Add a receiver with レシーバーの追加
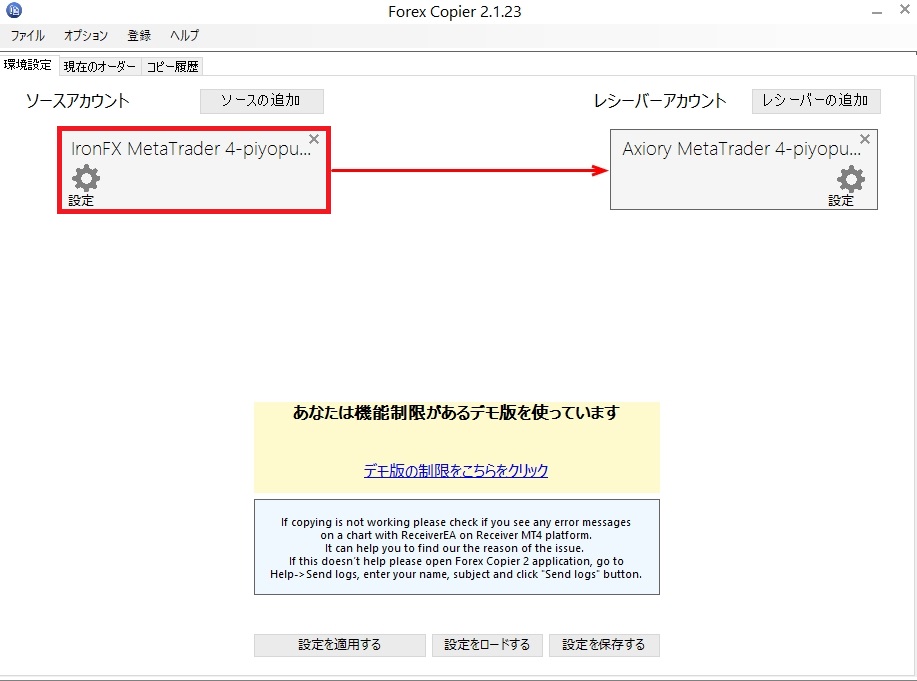The width and height of the screenshot is (917, 681). pos(815,101)
